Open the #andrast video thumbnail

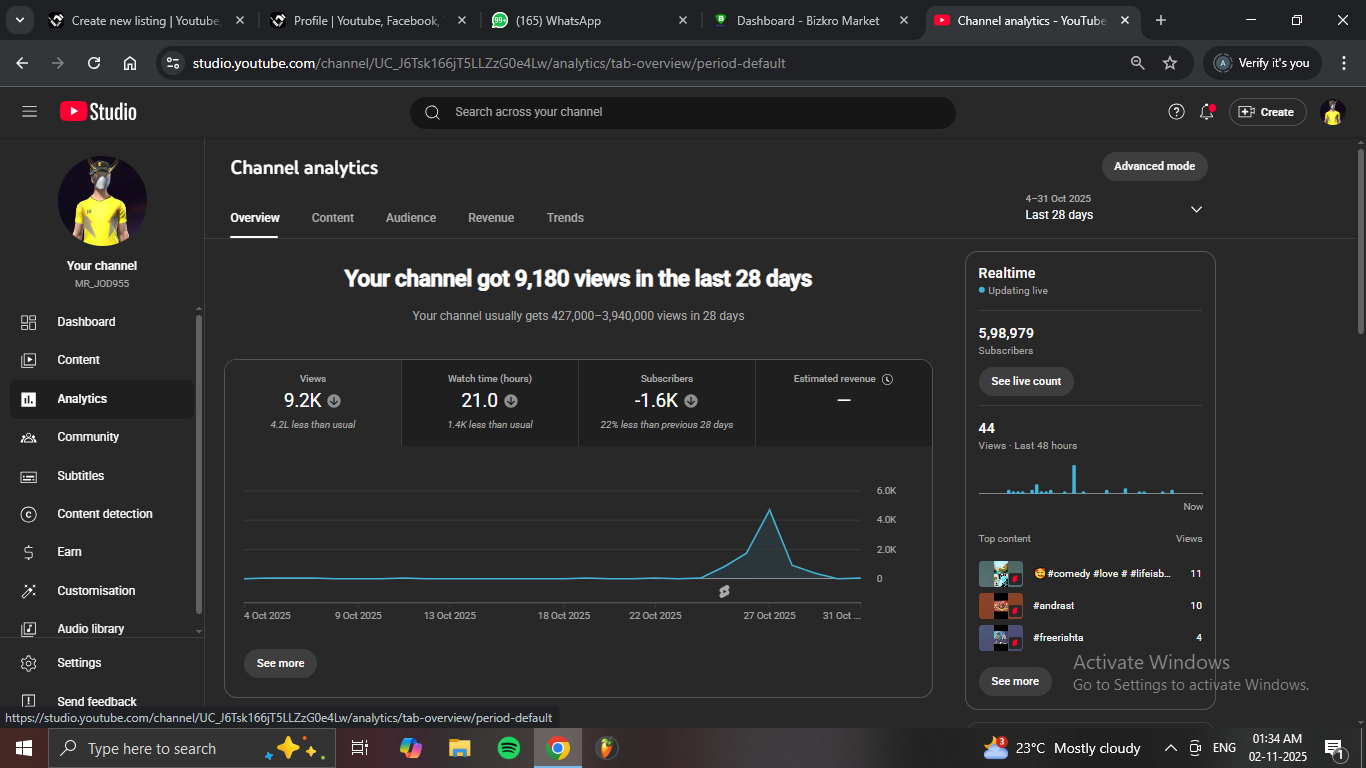(1000, 606)
